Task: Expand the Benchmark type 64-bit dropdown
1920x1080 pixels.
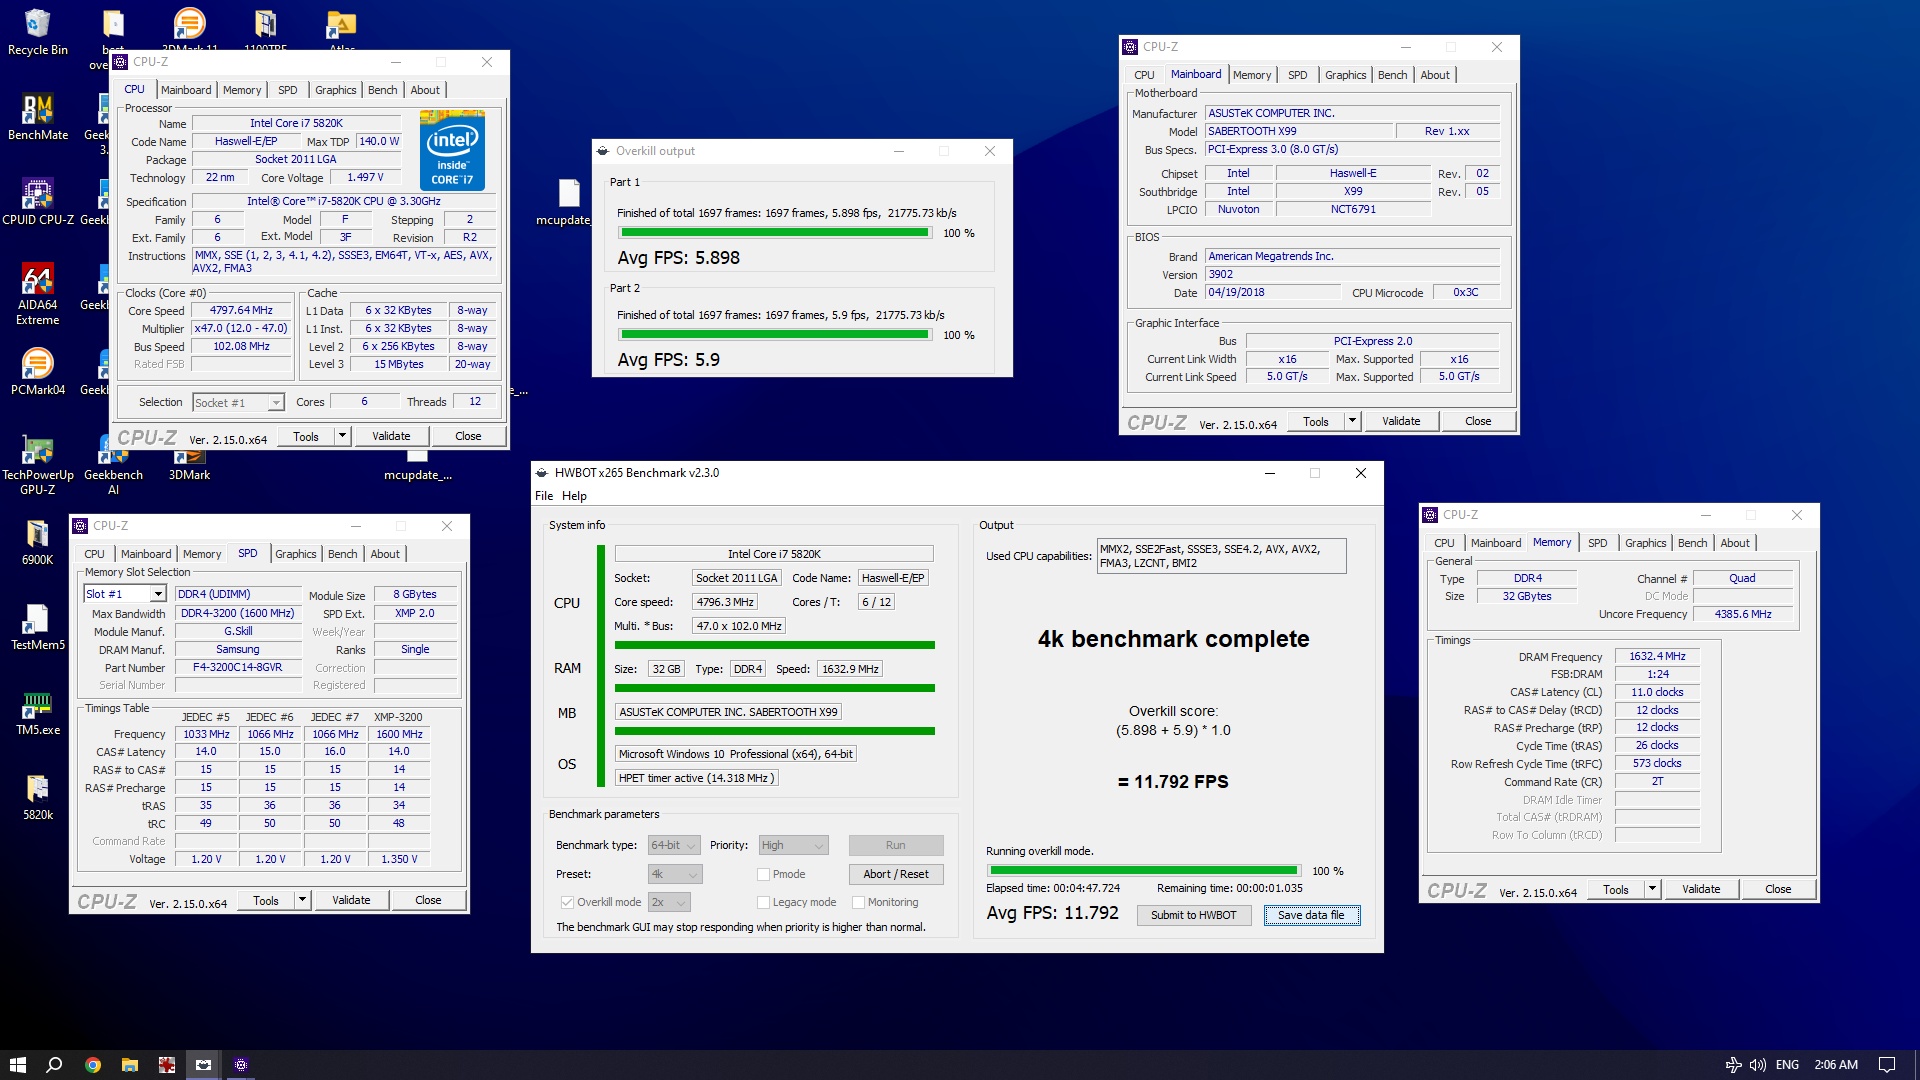Action: [x=674, y=845]
